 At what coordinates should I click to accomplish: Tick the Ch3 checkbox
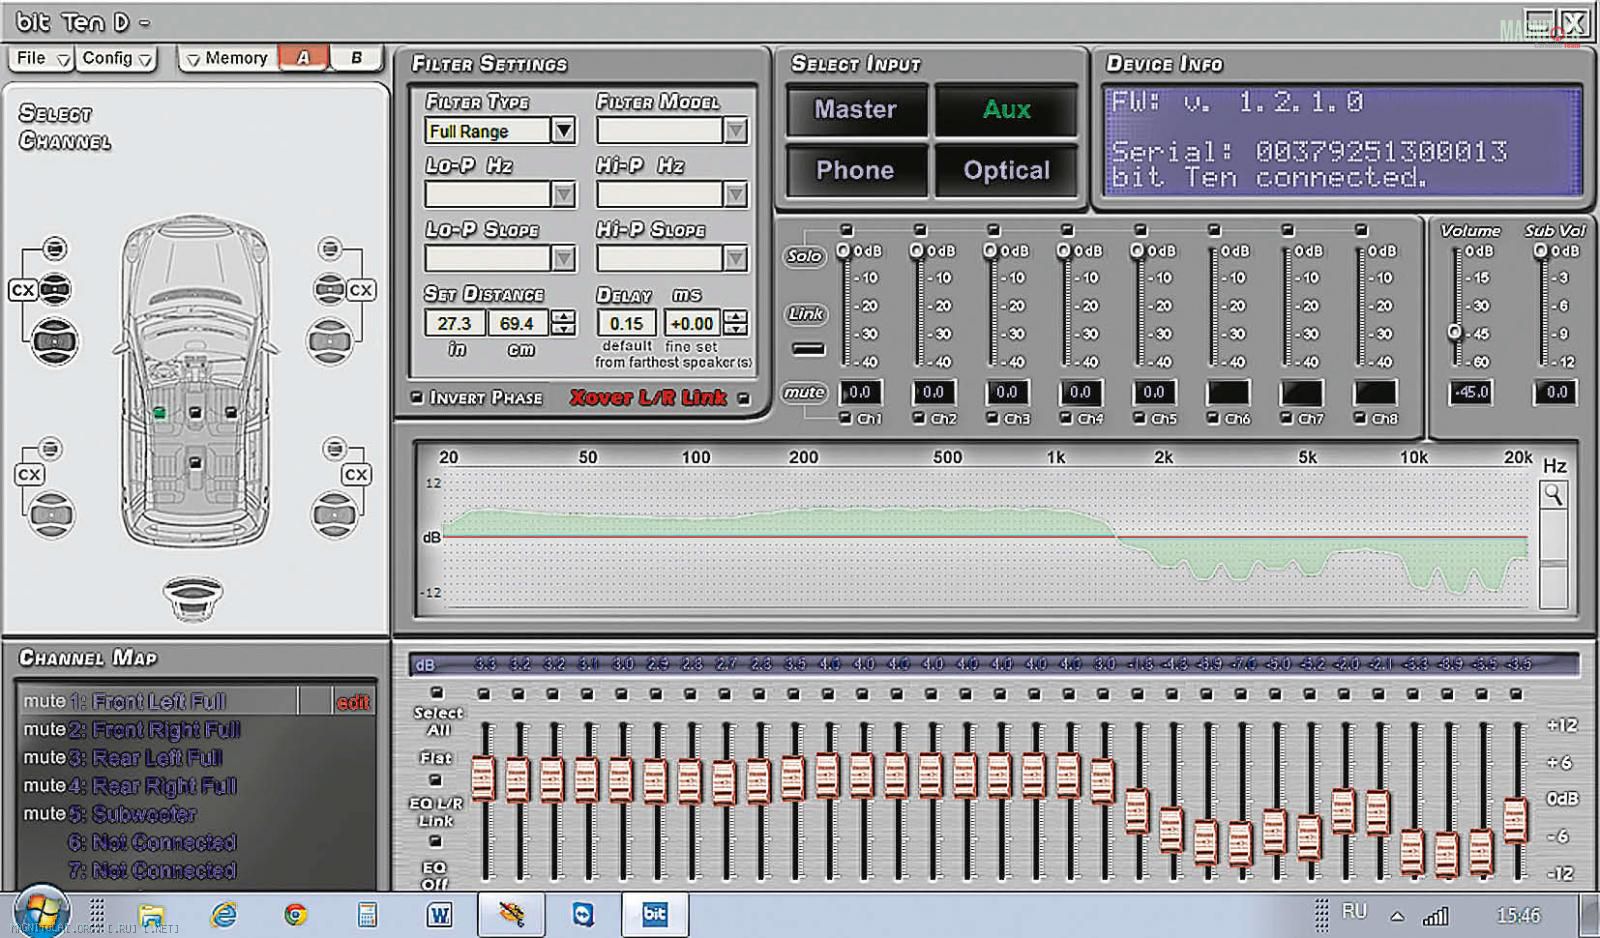(992, 418)
